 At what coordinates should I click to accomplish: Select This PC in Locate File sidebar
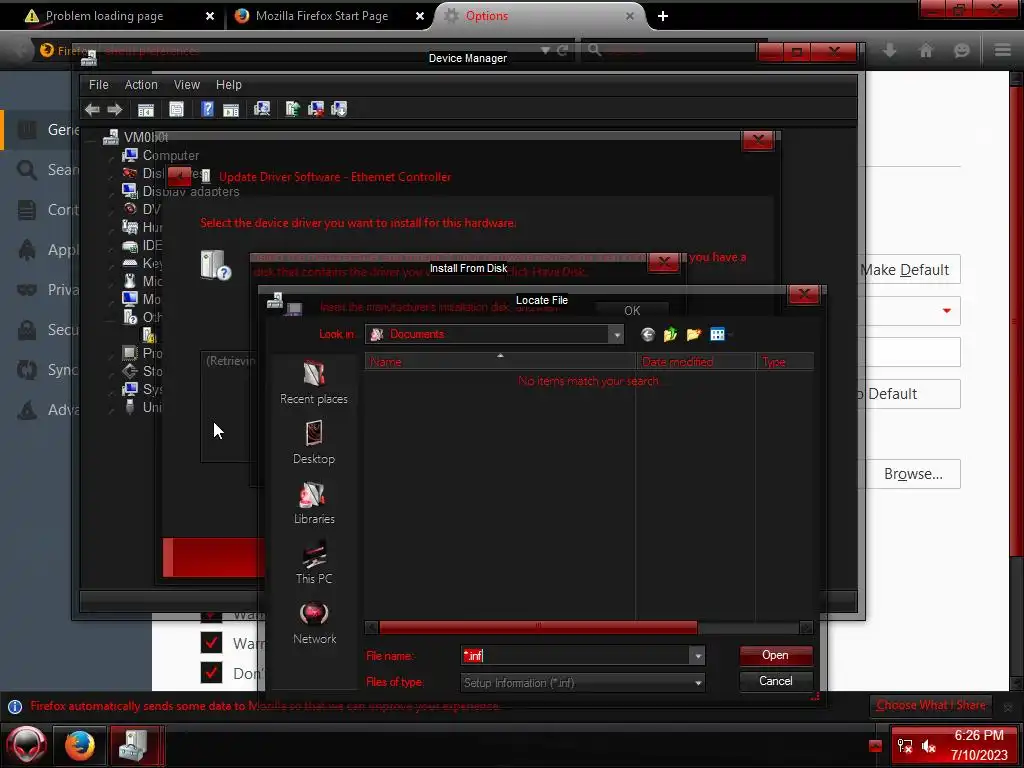click(314, 562)
